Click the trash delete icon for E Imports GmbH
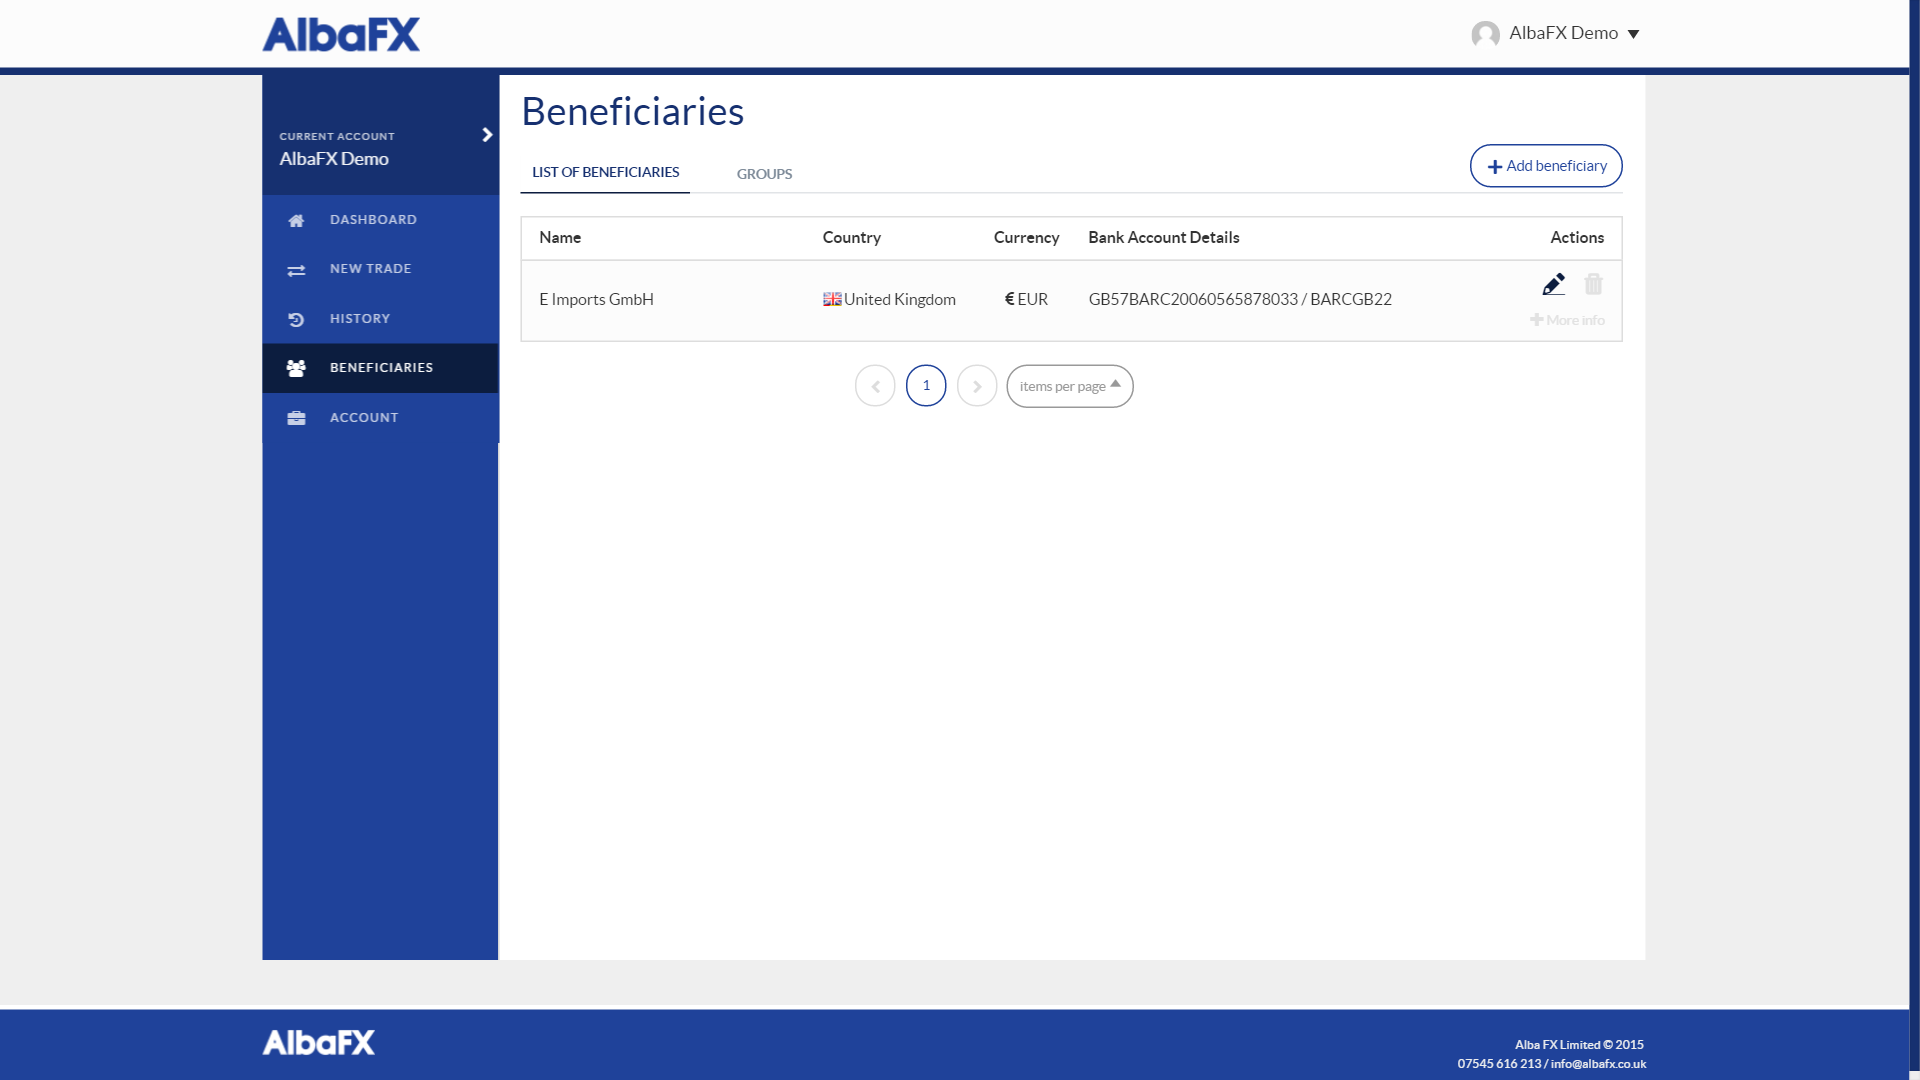 1593,285
